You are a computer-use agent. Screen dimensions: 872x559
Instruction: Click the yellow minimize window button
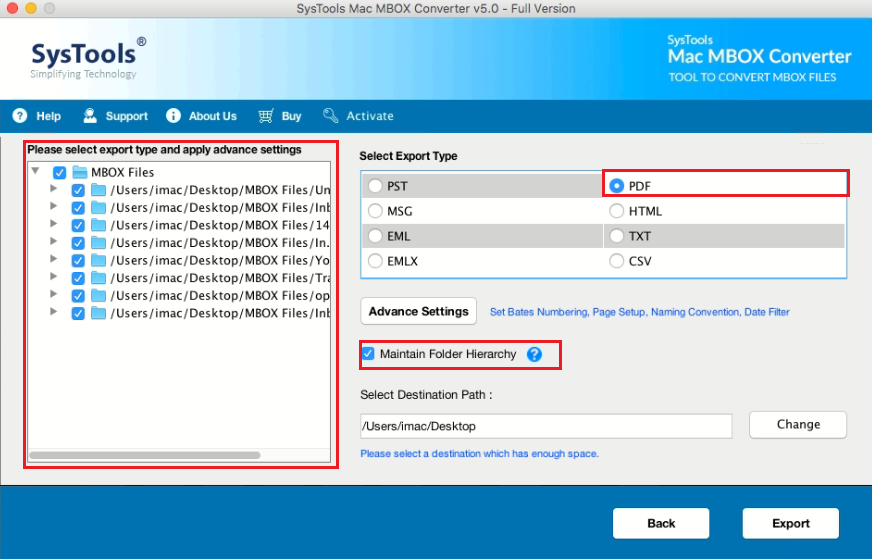[x=31, y=8]
